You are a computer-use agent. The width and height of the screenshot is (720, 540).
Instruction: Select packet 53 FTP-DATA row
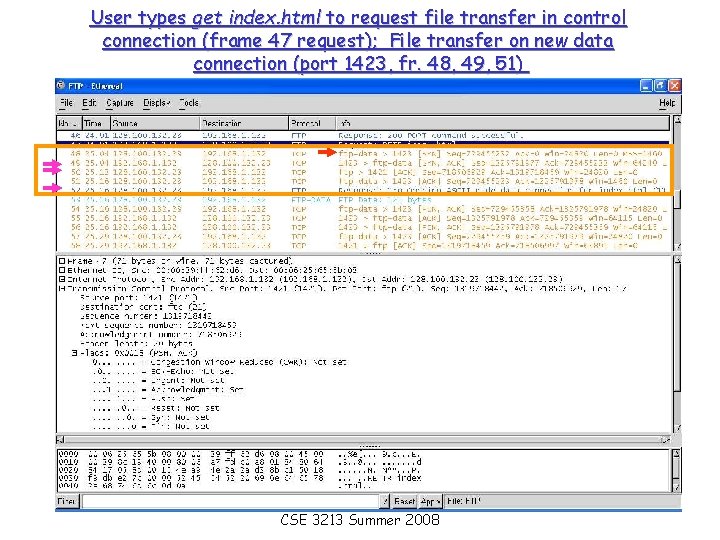(x=363, y=200)
